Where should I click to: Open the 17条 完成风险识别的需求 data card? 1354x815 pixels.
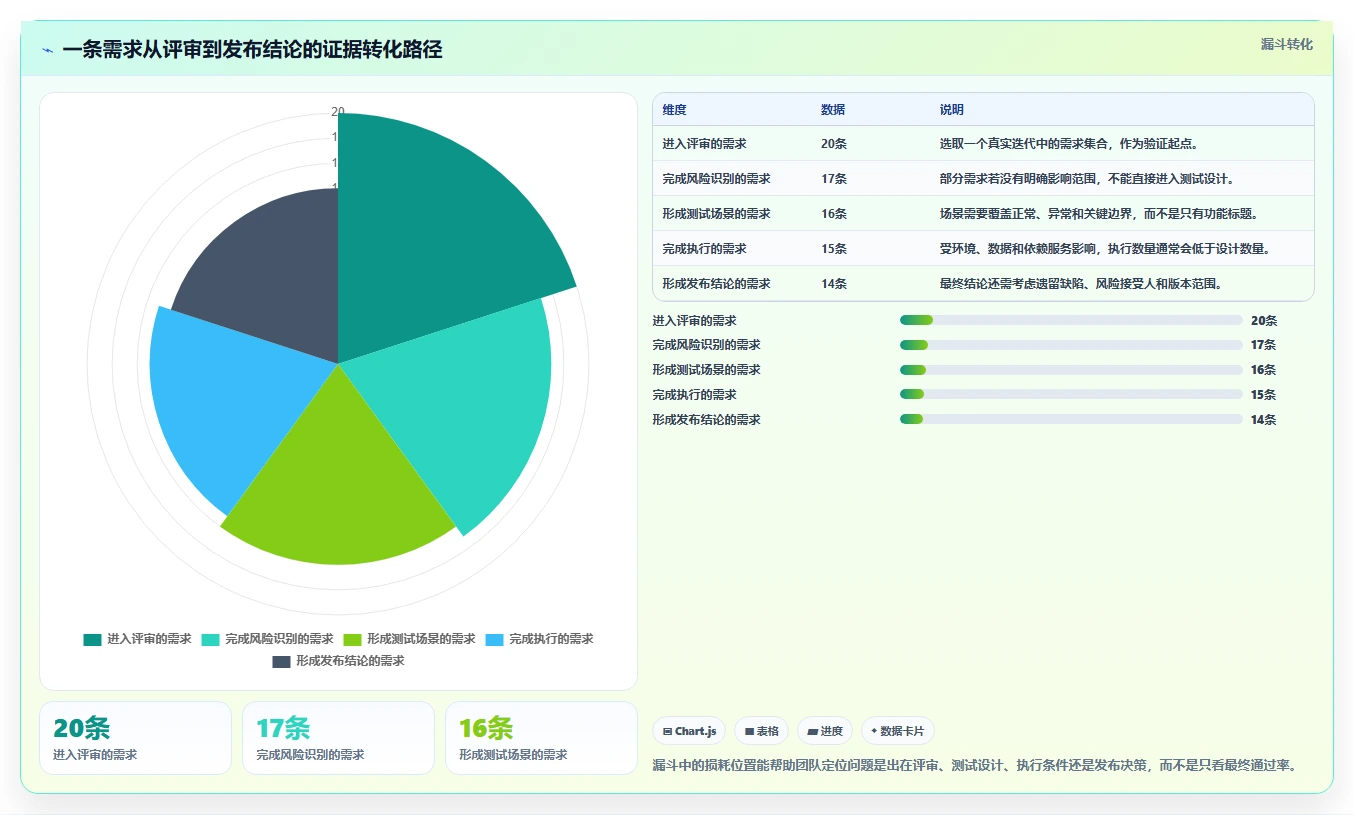(338, 738)
